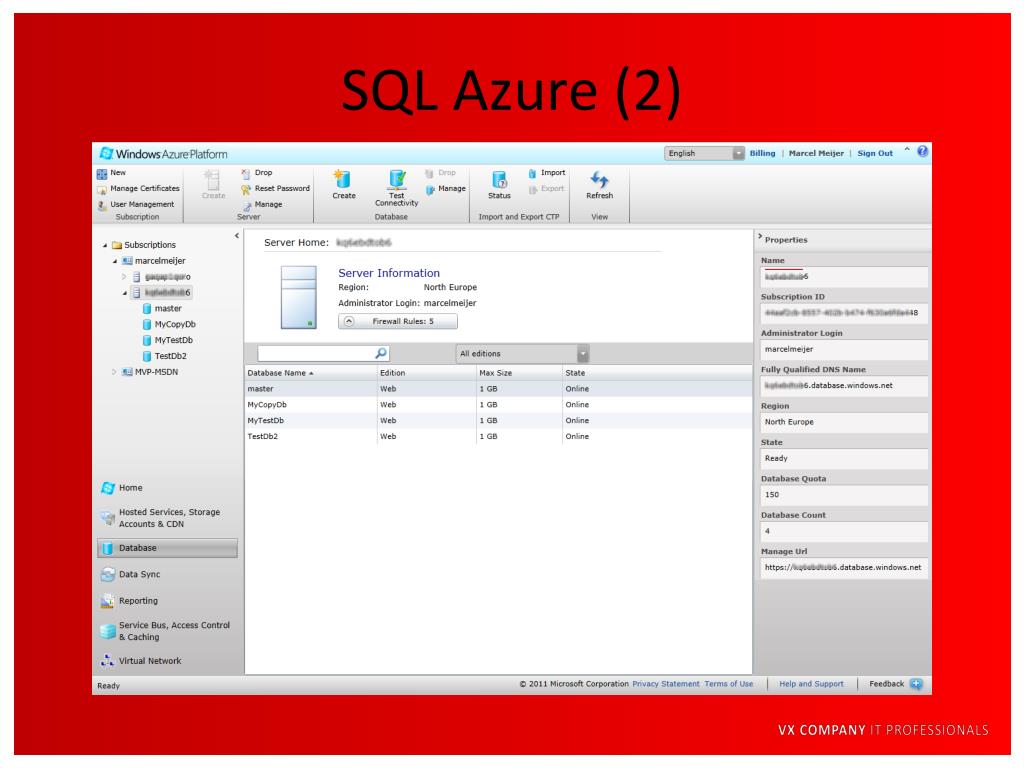Screen dimensions: 1024x768
Task: Expand the first blurred server node
Action: pos(124,277)
